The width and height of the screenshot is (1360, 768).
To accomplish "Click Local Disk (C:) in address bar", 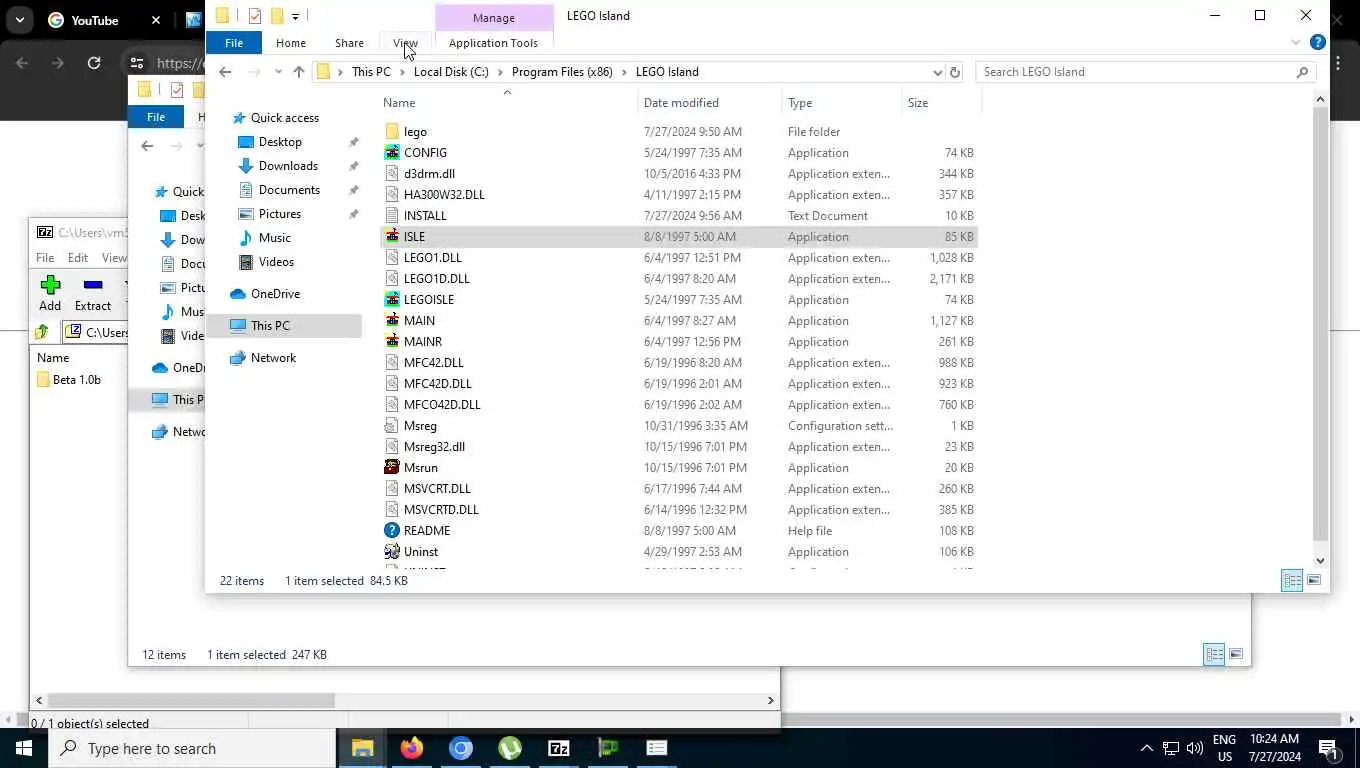I will 451,72.
